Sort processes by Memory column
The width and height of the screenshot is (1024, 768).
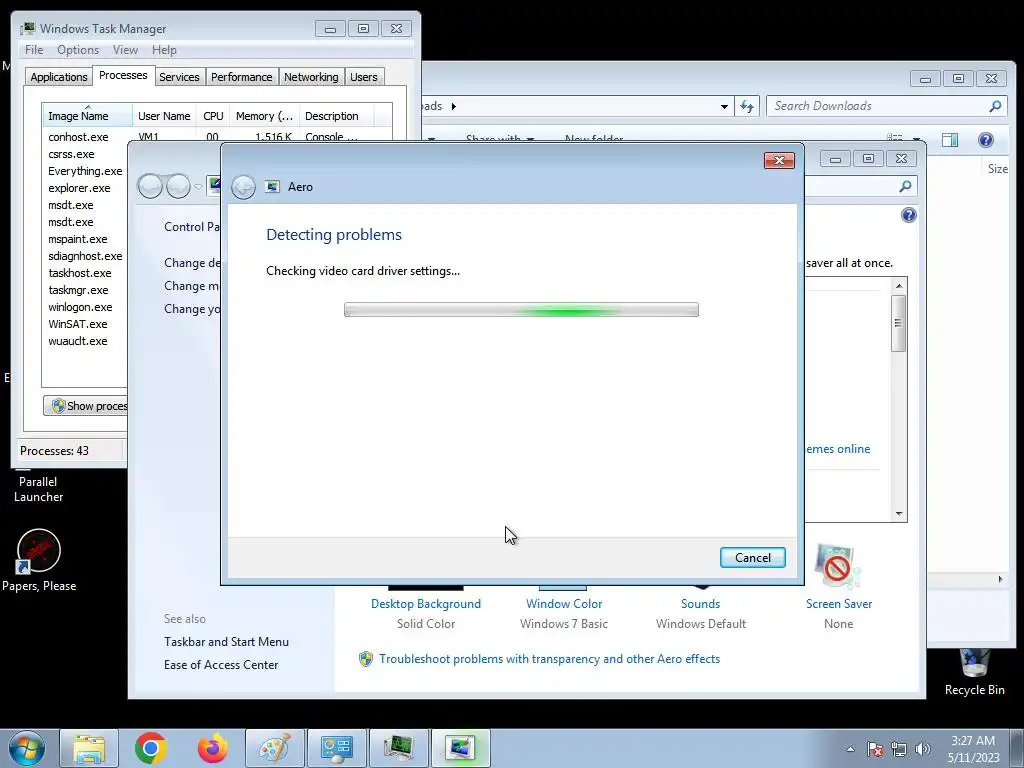coord(264,116)
